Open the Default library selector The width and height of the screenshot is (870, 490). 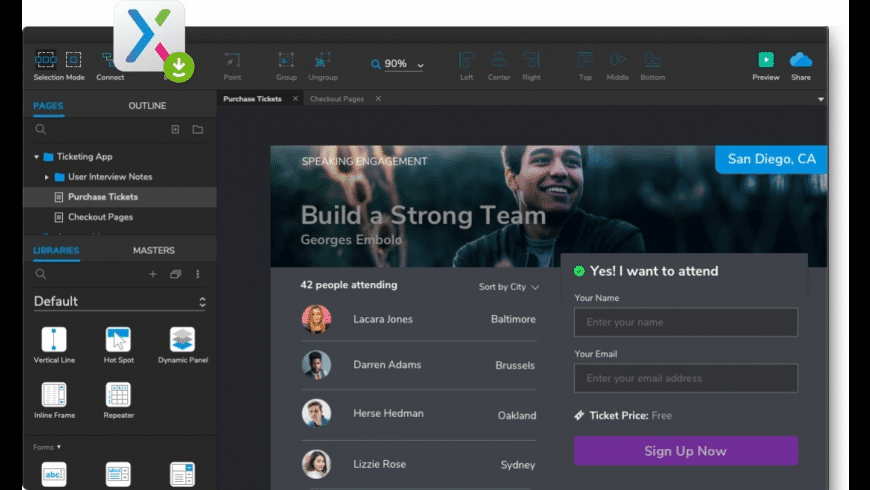coord(120,301)
